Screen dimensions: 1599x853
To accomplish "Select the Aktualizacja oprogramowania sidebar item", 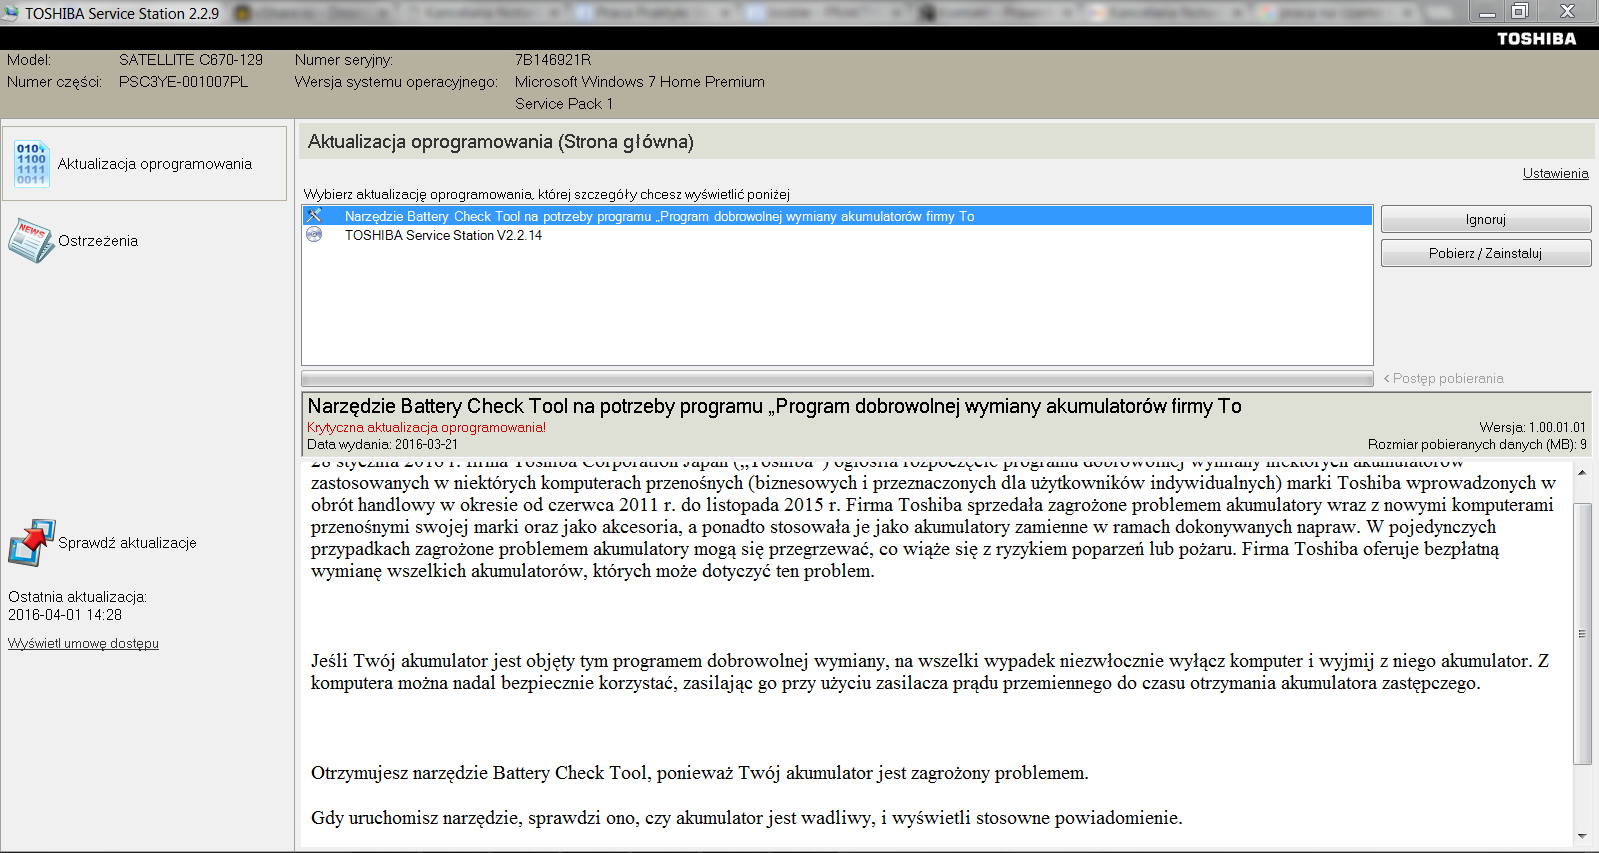I will click(145, 163).
